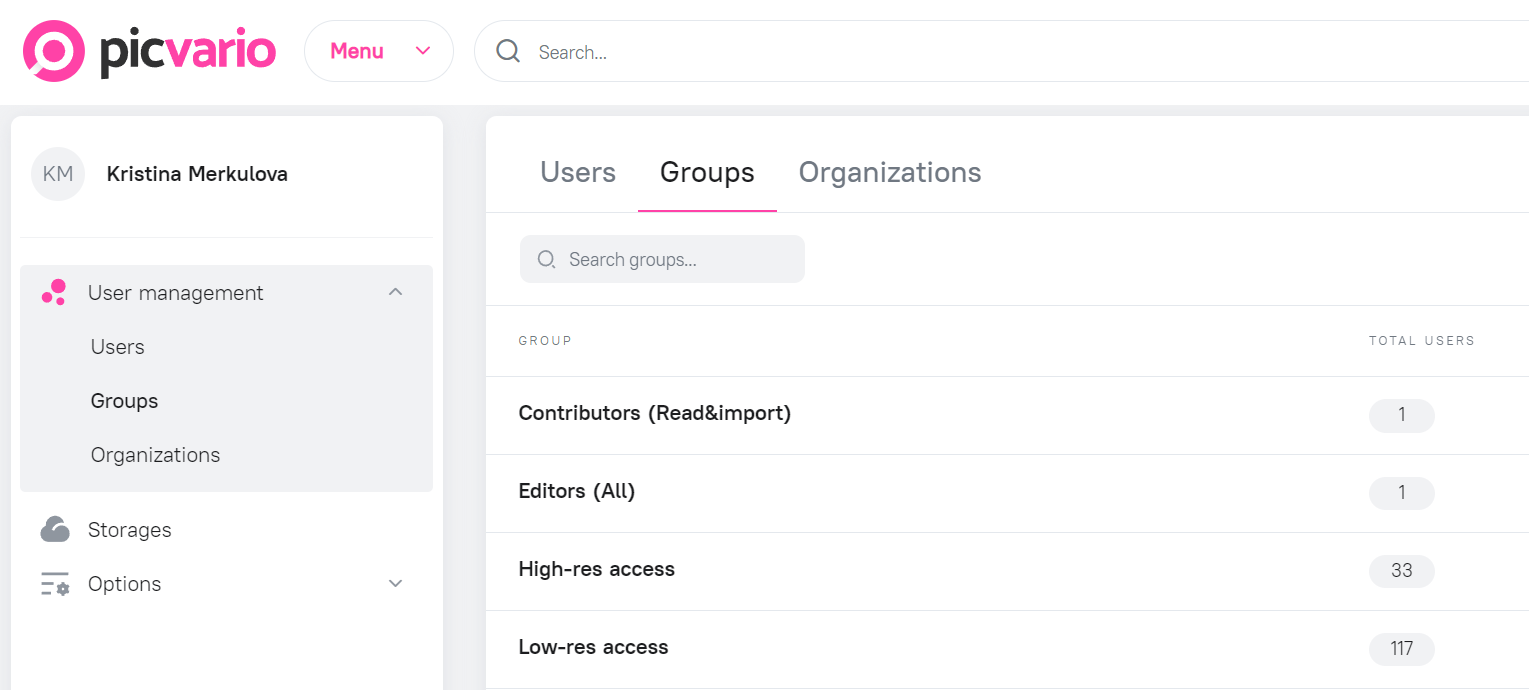Click the magnifying glass search icon
Viewport: 1529px width, 690px height.
click(508, 51)
